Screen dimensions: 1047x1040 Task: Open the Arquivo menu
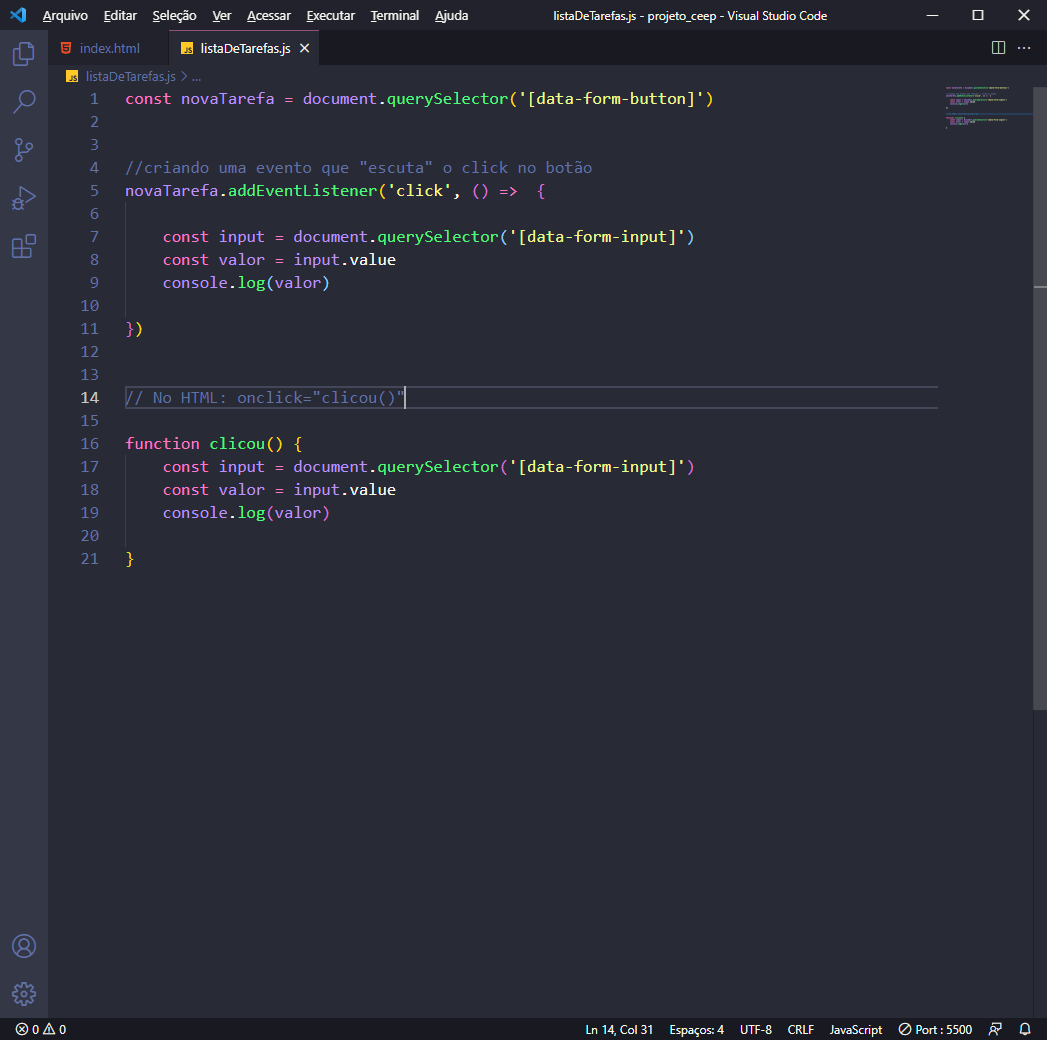(x=65, y=15)
